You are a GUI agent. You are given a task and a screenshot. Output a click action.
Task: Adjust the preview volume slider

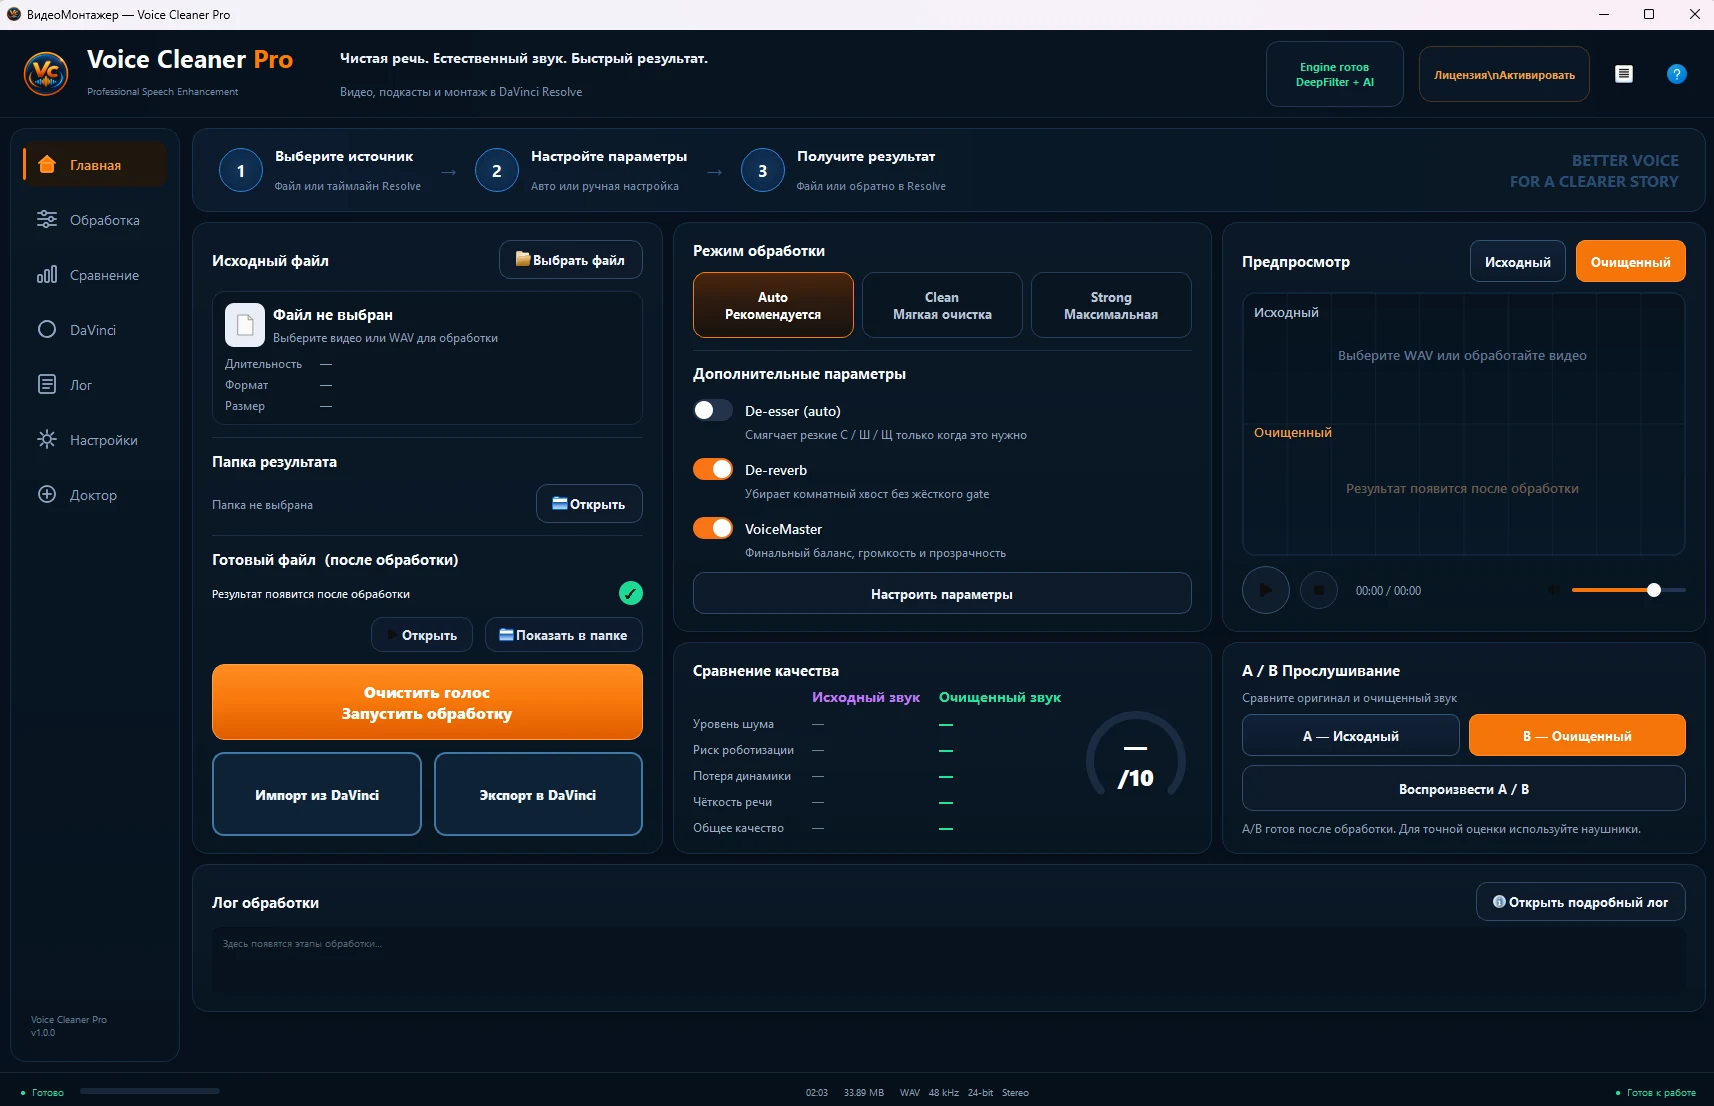pos(1628,590)
